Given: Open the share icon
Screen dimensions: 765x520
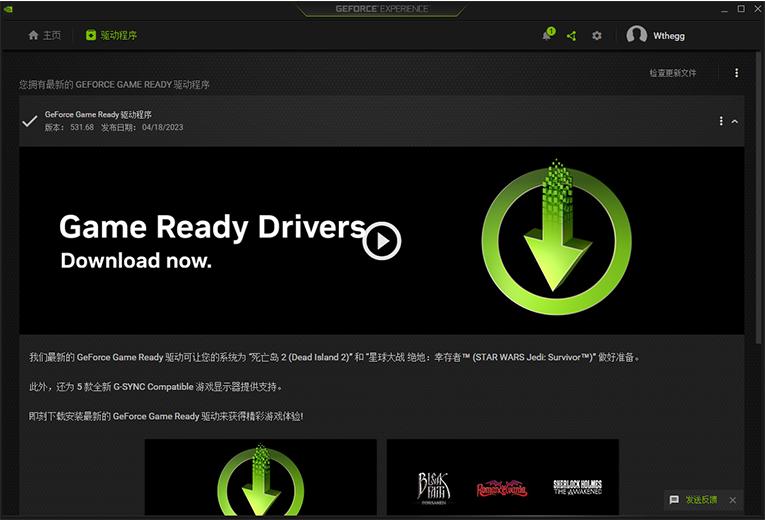Looking at the screenshot, I should point(572,36).
